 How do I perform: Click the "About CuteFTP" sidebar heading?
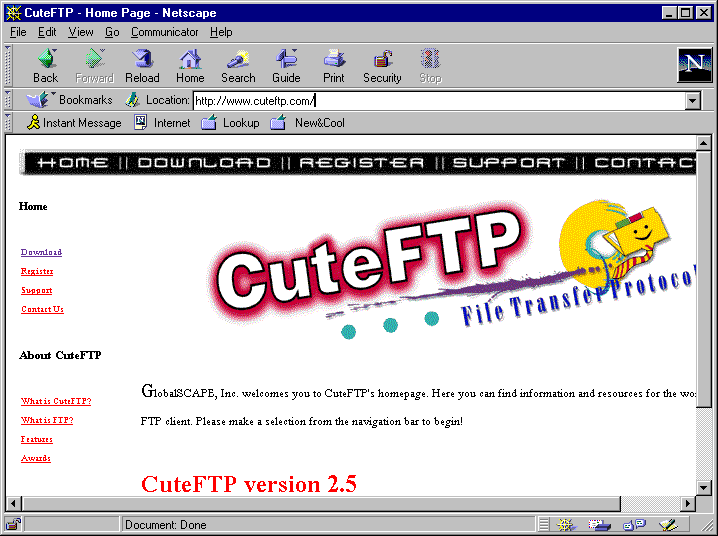pos(60,355)
